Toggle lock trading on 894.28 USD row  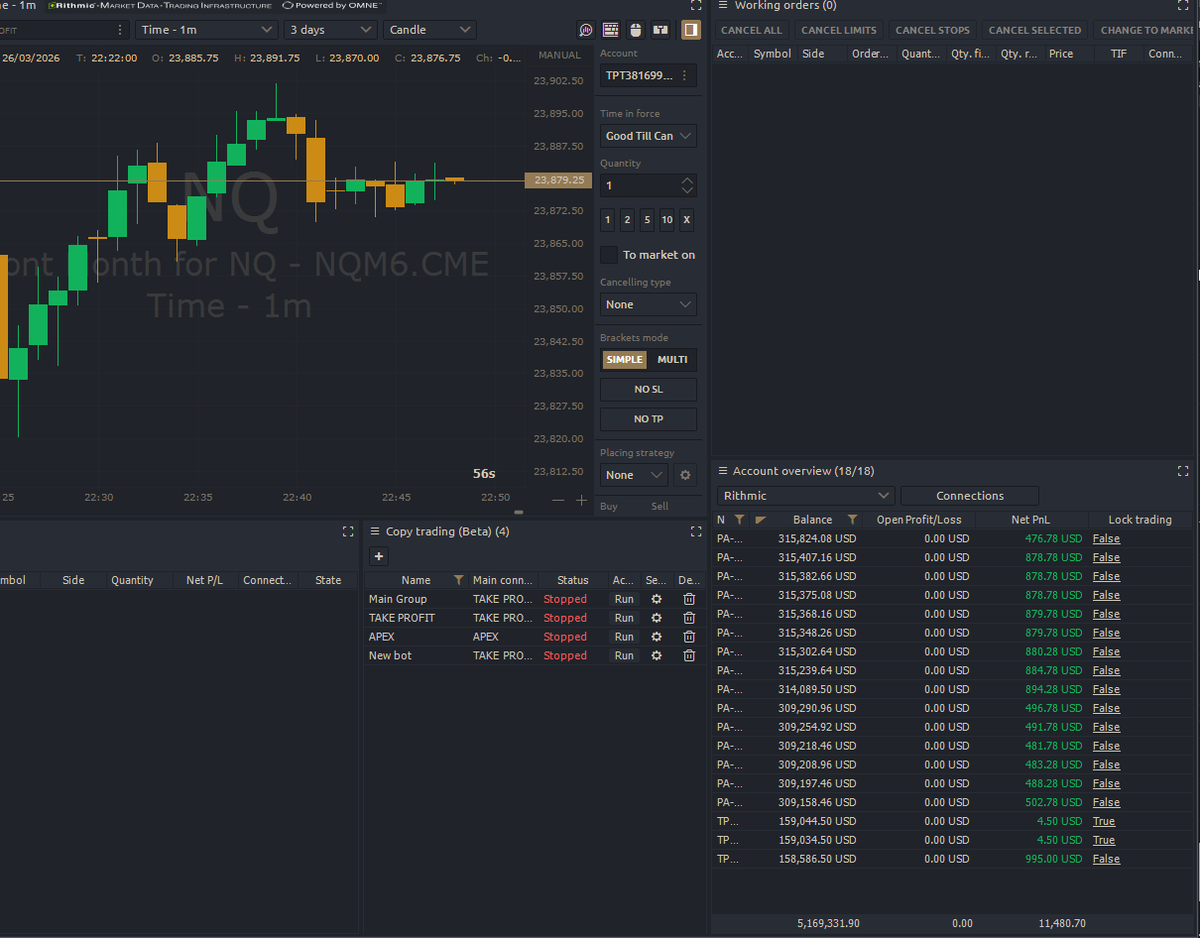click(x=1106, y=689)
